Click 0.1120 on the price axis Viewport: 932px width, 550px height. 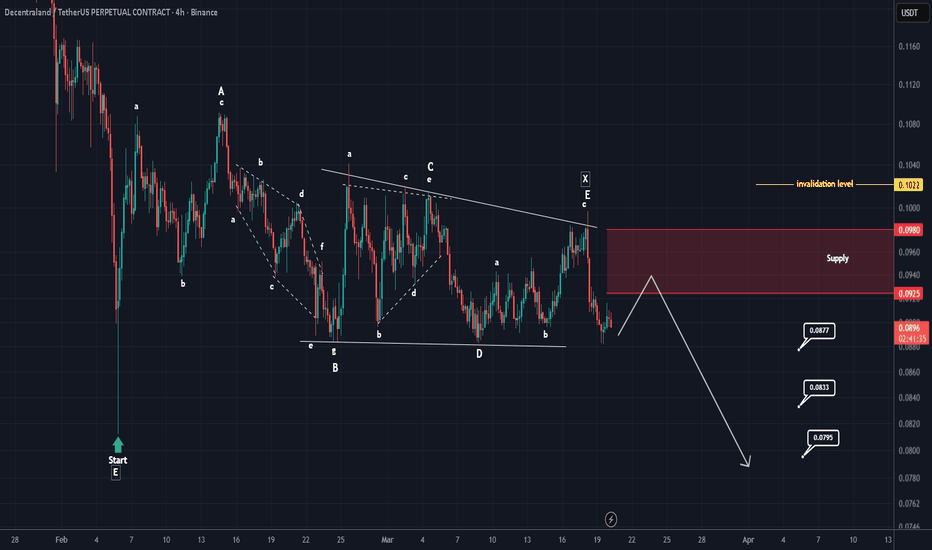coord(909,85)
